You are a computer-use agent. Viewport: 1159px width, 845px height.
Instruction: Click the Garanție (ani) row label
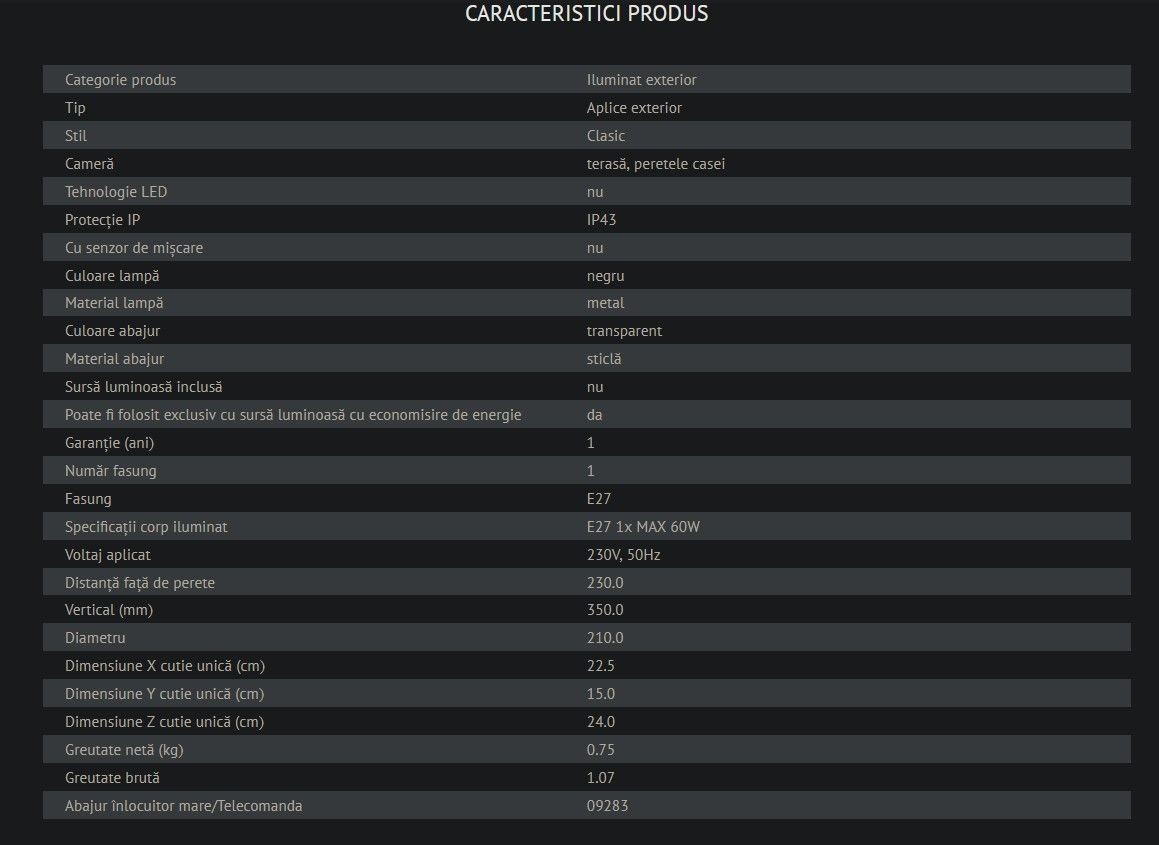point(109,443)
